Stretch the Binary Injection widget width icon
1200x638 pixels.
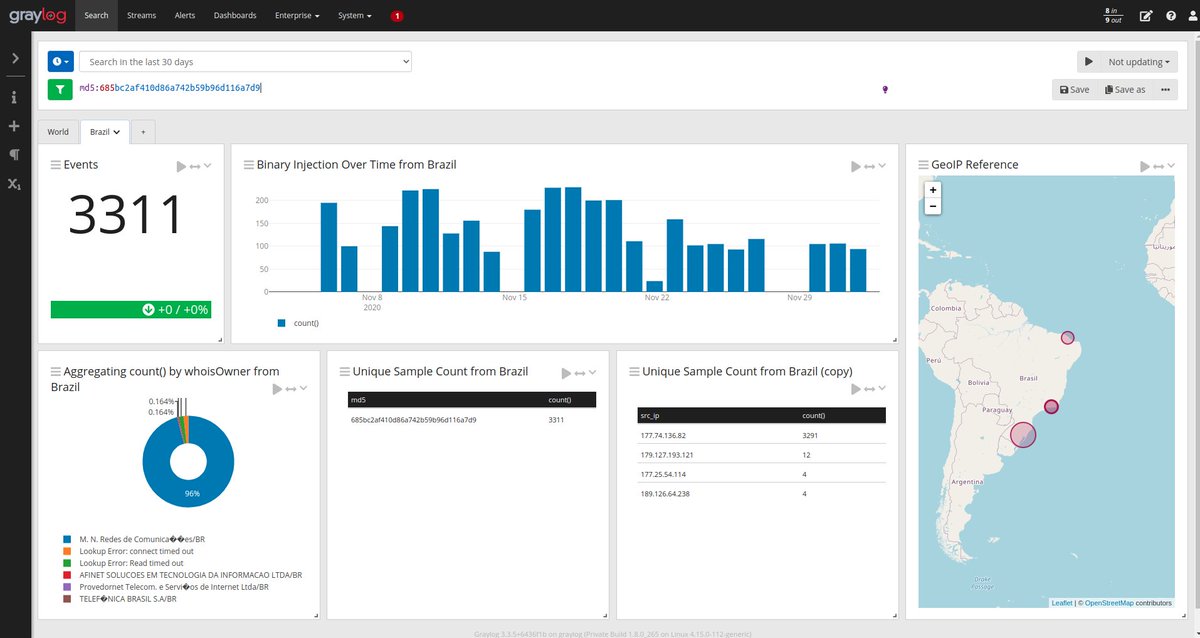870,166
